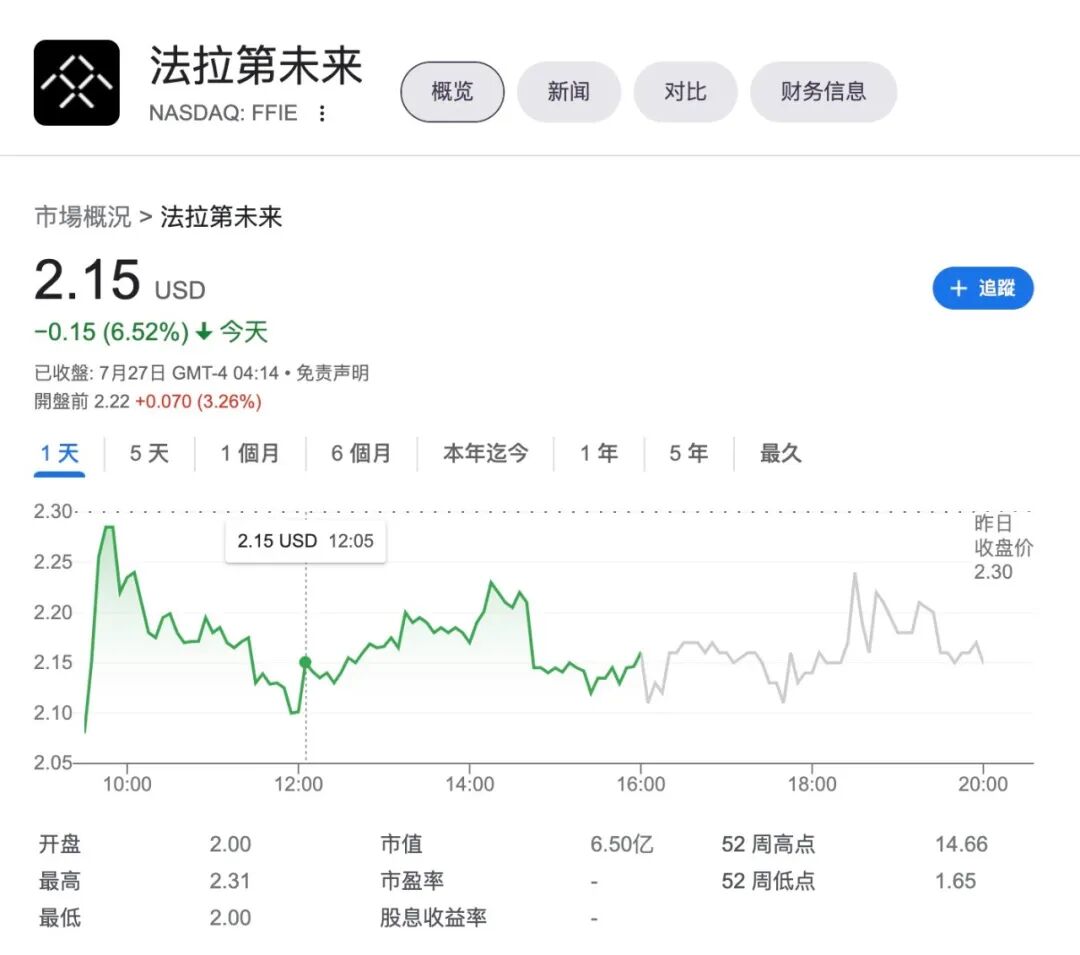Viewport: 1080px width, 955px height.
Task: Select the 1 個月 time range
Action: click(250, 454)
